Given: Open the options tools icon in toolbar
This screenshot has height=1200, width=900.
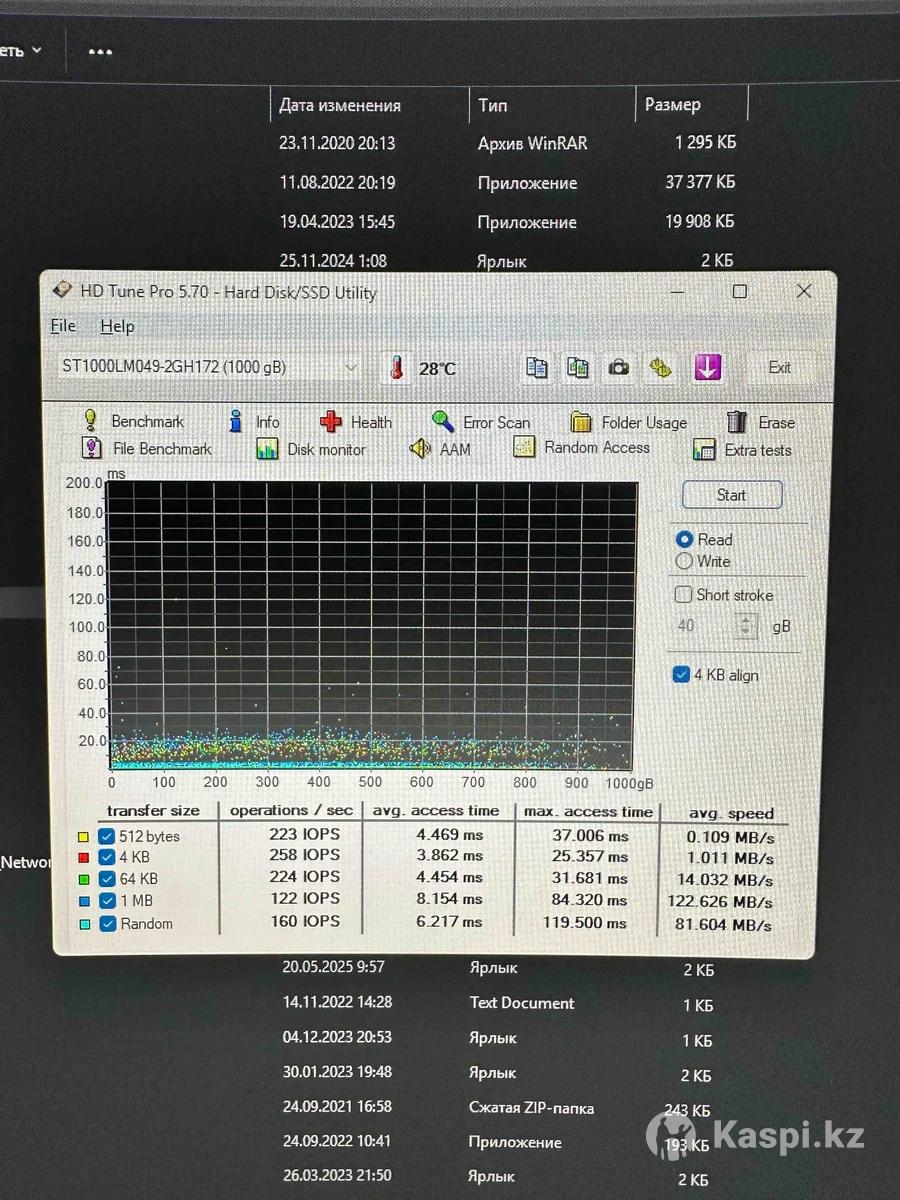Looking at the screenshot, I should point(660,368).
